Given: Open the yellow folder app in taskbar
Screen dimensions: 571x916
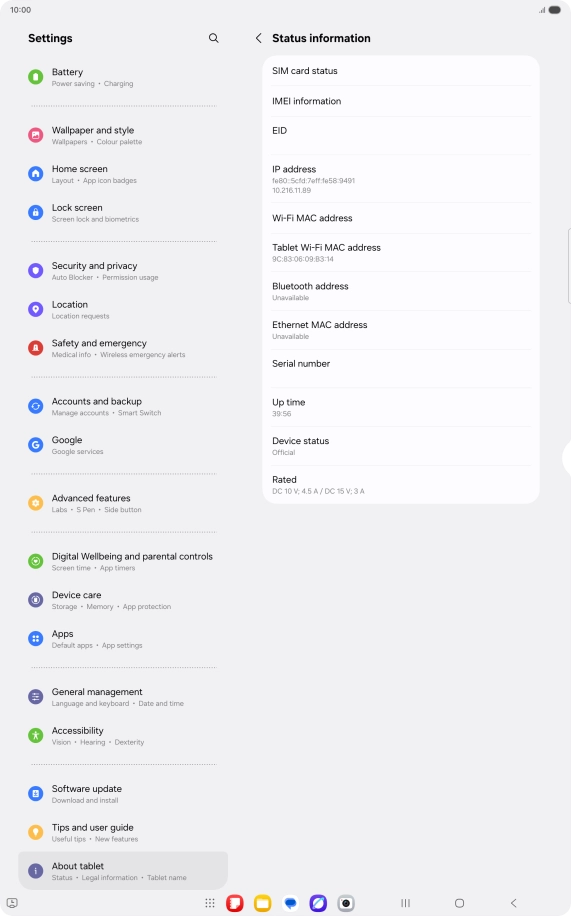Looking at the screenshot, I should (262, 903).
